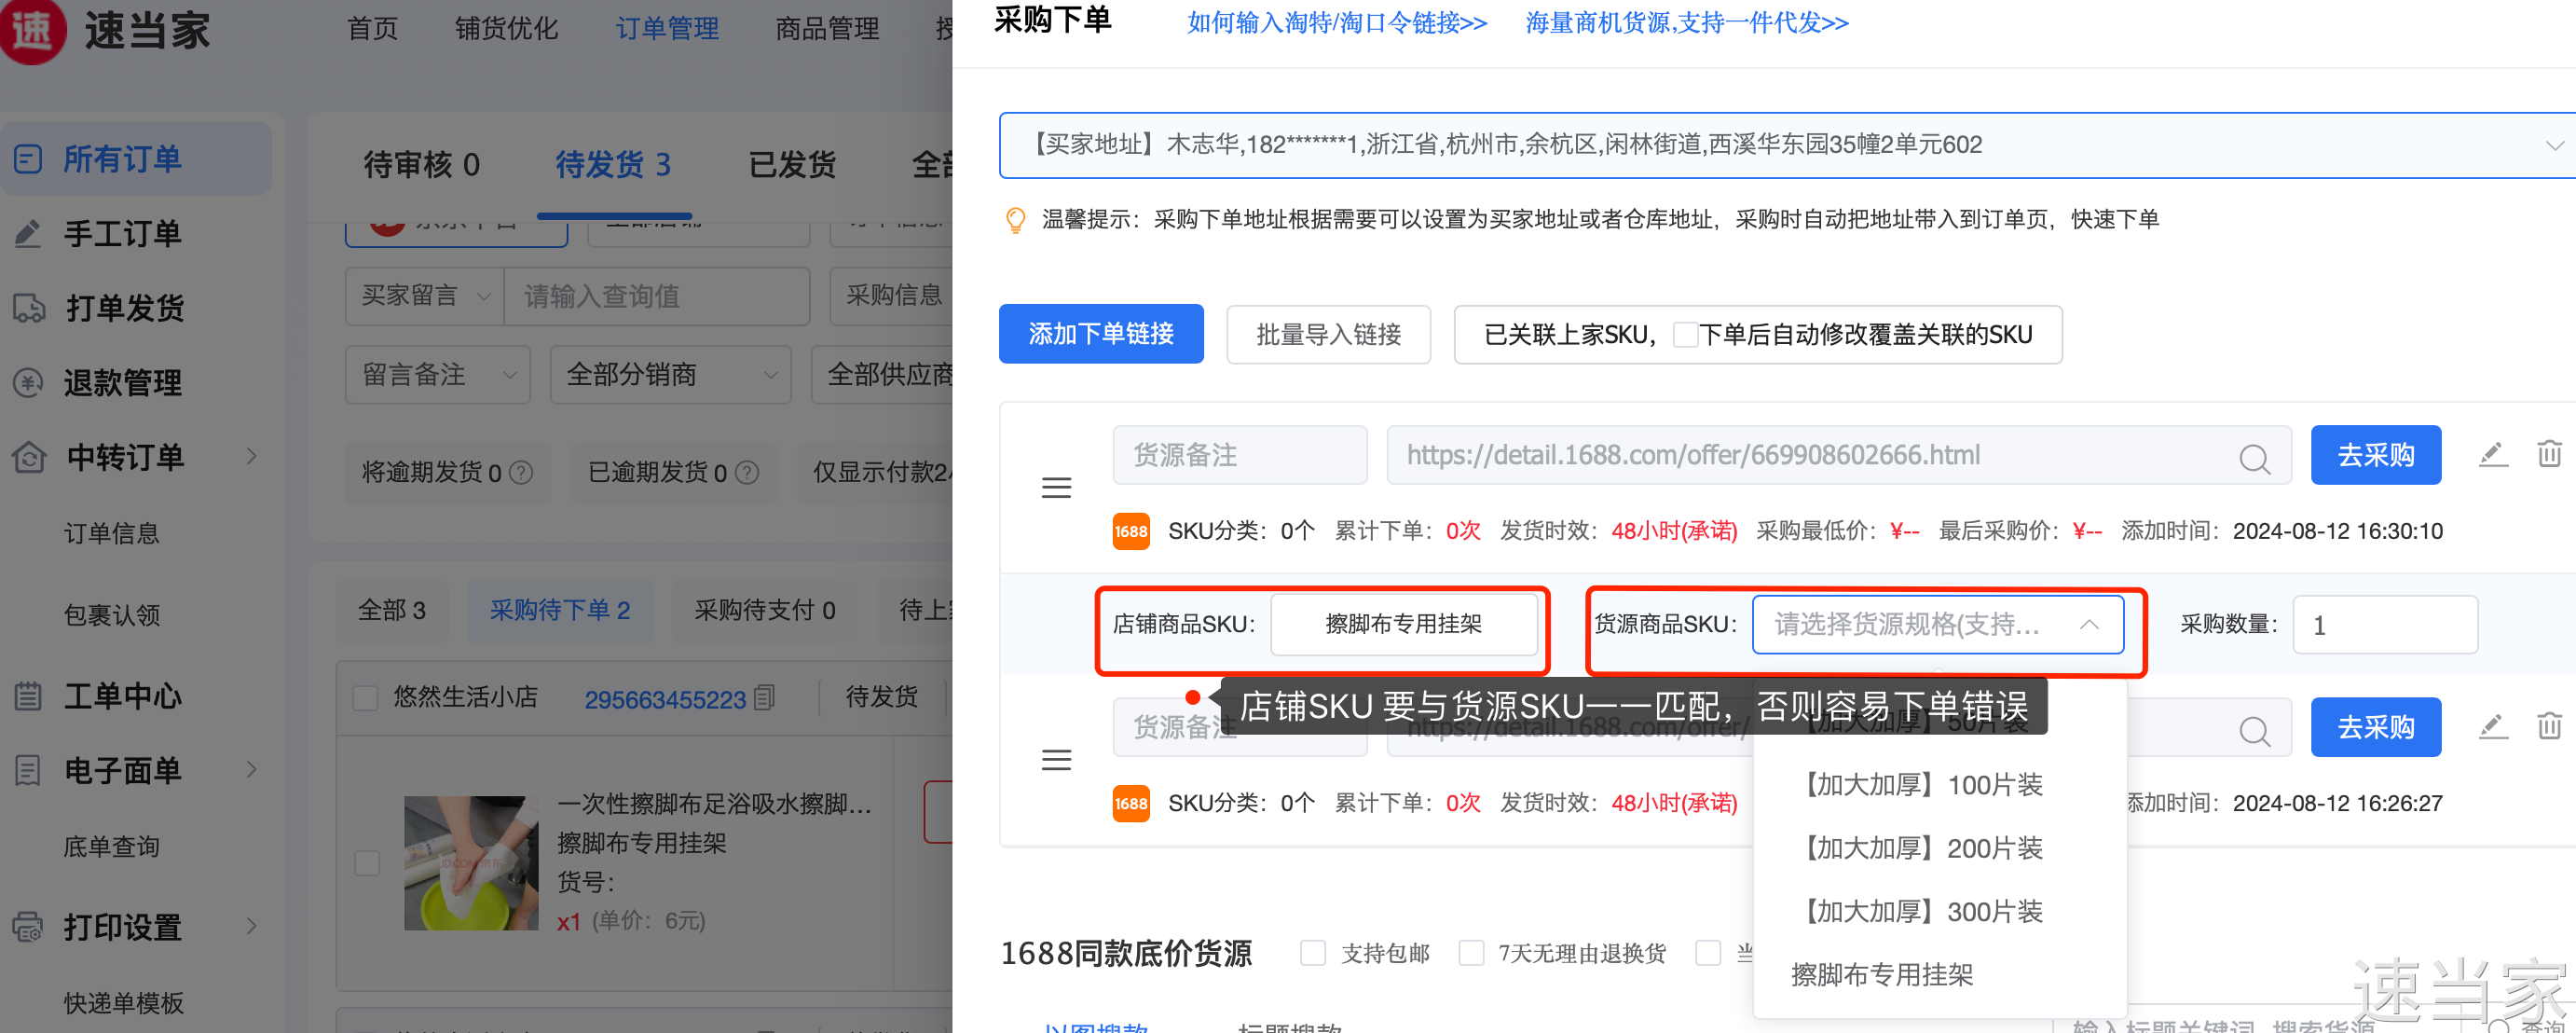Delete first source link with trash icon
Image resolution: width=2576 pixels, height=1033 pixels.
coord(2548,455)
